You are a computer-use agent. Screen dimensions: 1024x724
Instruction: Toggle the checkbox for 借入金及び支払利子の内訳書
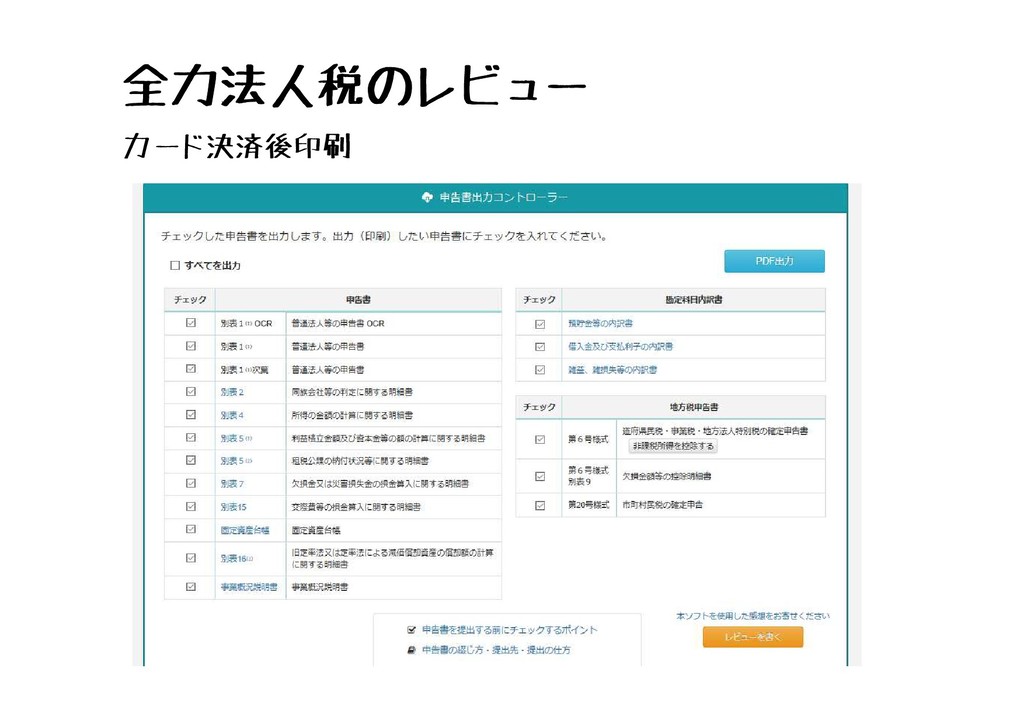(x=540, y=347)
